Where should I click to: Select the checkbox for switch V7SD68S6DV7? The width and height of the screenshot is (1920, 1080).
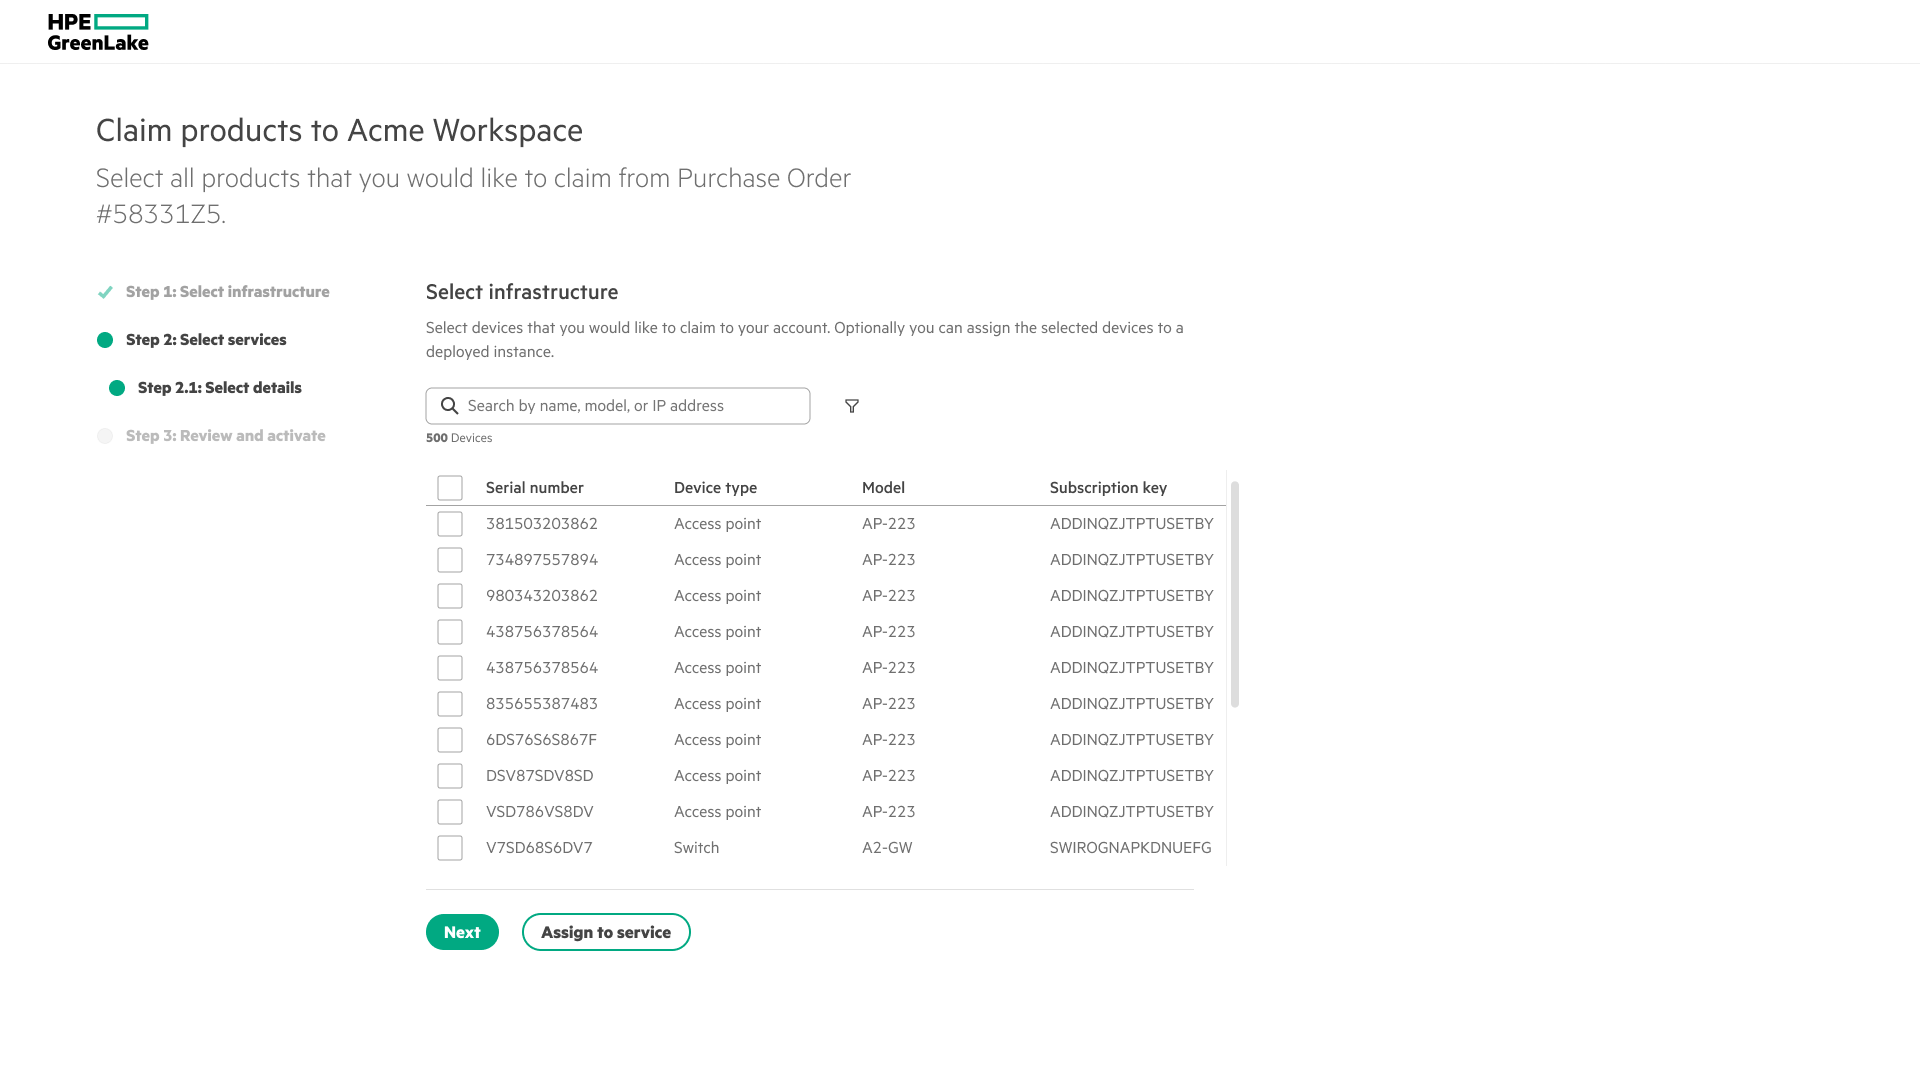(x=450, y=848)
